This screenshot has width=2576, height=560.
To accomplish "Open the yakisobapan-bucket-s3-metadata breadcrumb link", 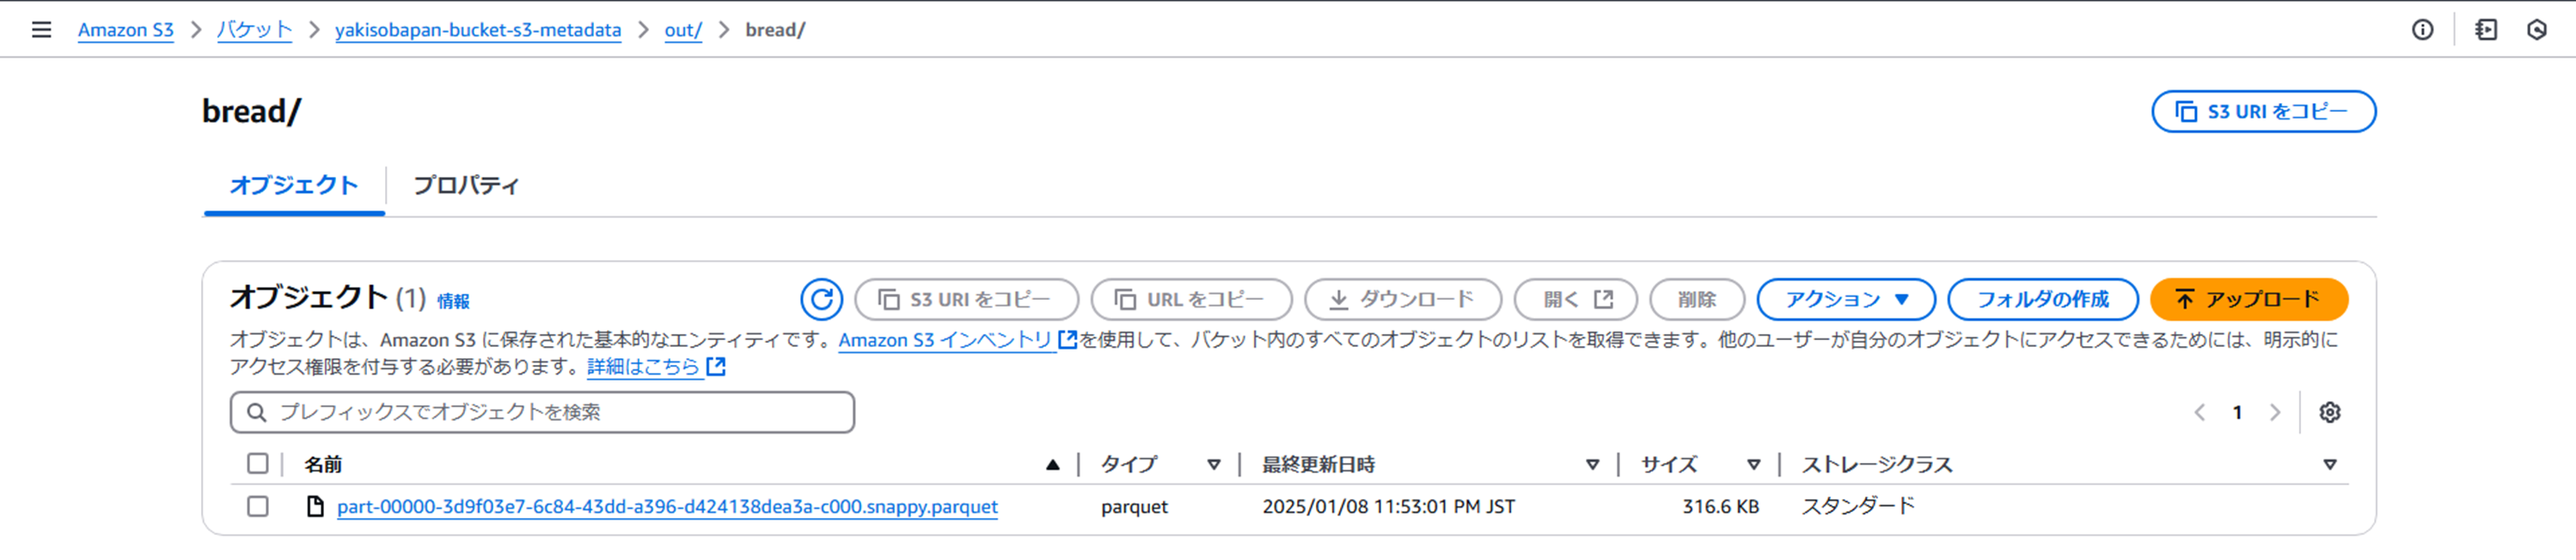I will point(477,30).
